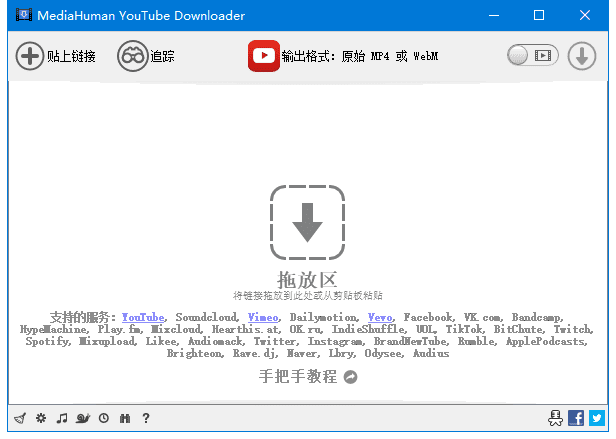Open Settings with the gear icon
Viewport: 616px width, 439px height.
[40, 418]
